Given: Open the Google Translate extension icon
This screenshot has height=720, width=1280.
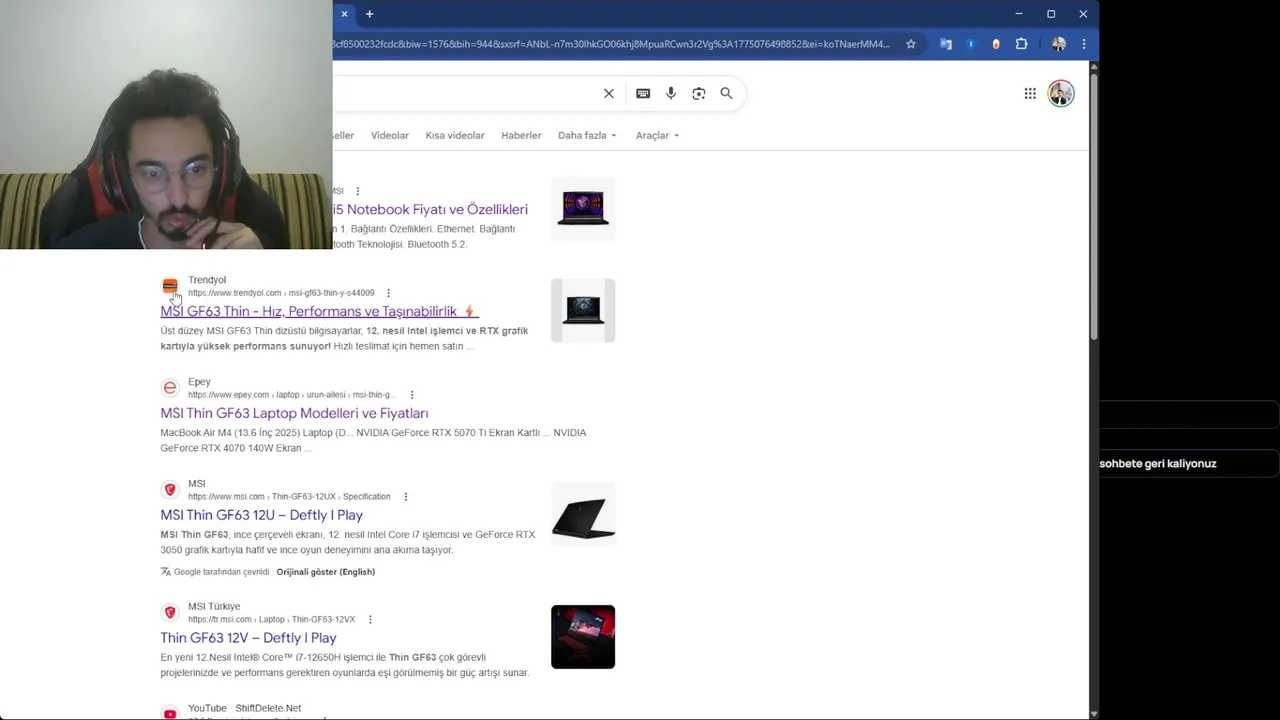Looking at the screenshot, I should pyautogui.click(x=945, y=44).
